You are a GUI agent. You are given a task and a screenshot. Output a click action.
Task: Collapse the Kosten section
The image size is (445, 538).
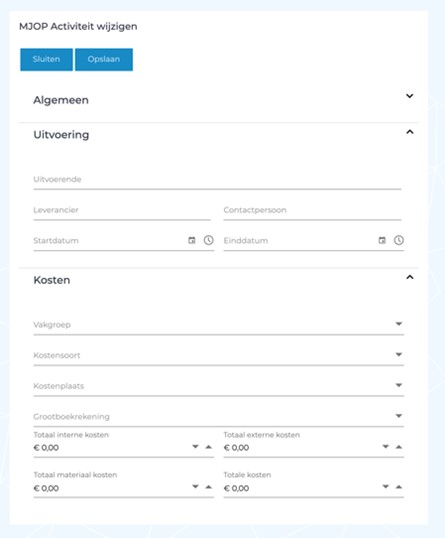coord(410,277)
